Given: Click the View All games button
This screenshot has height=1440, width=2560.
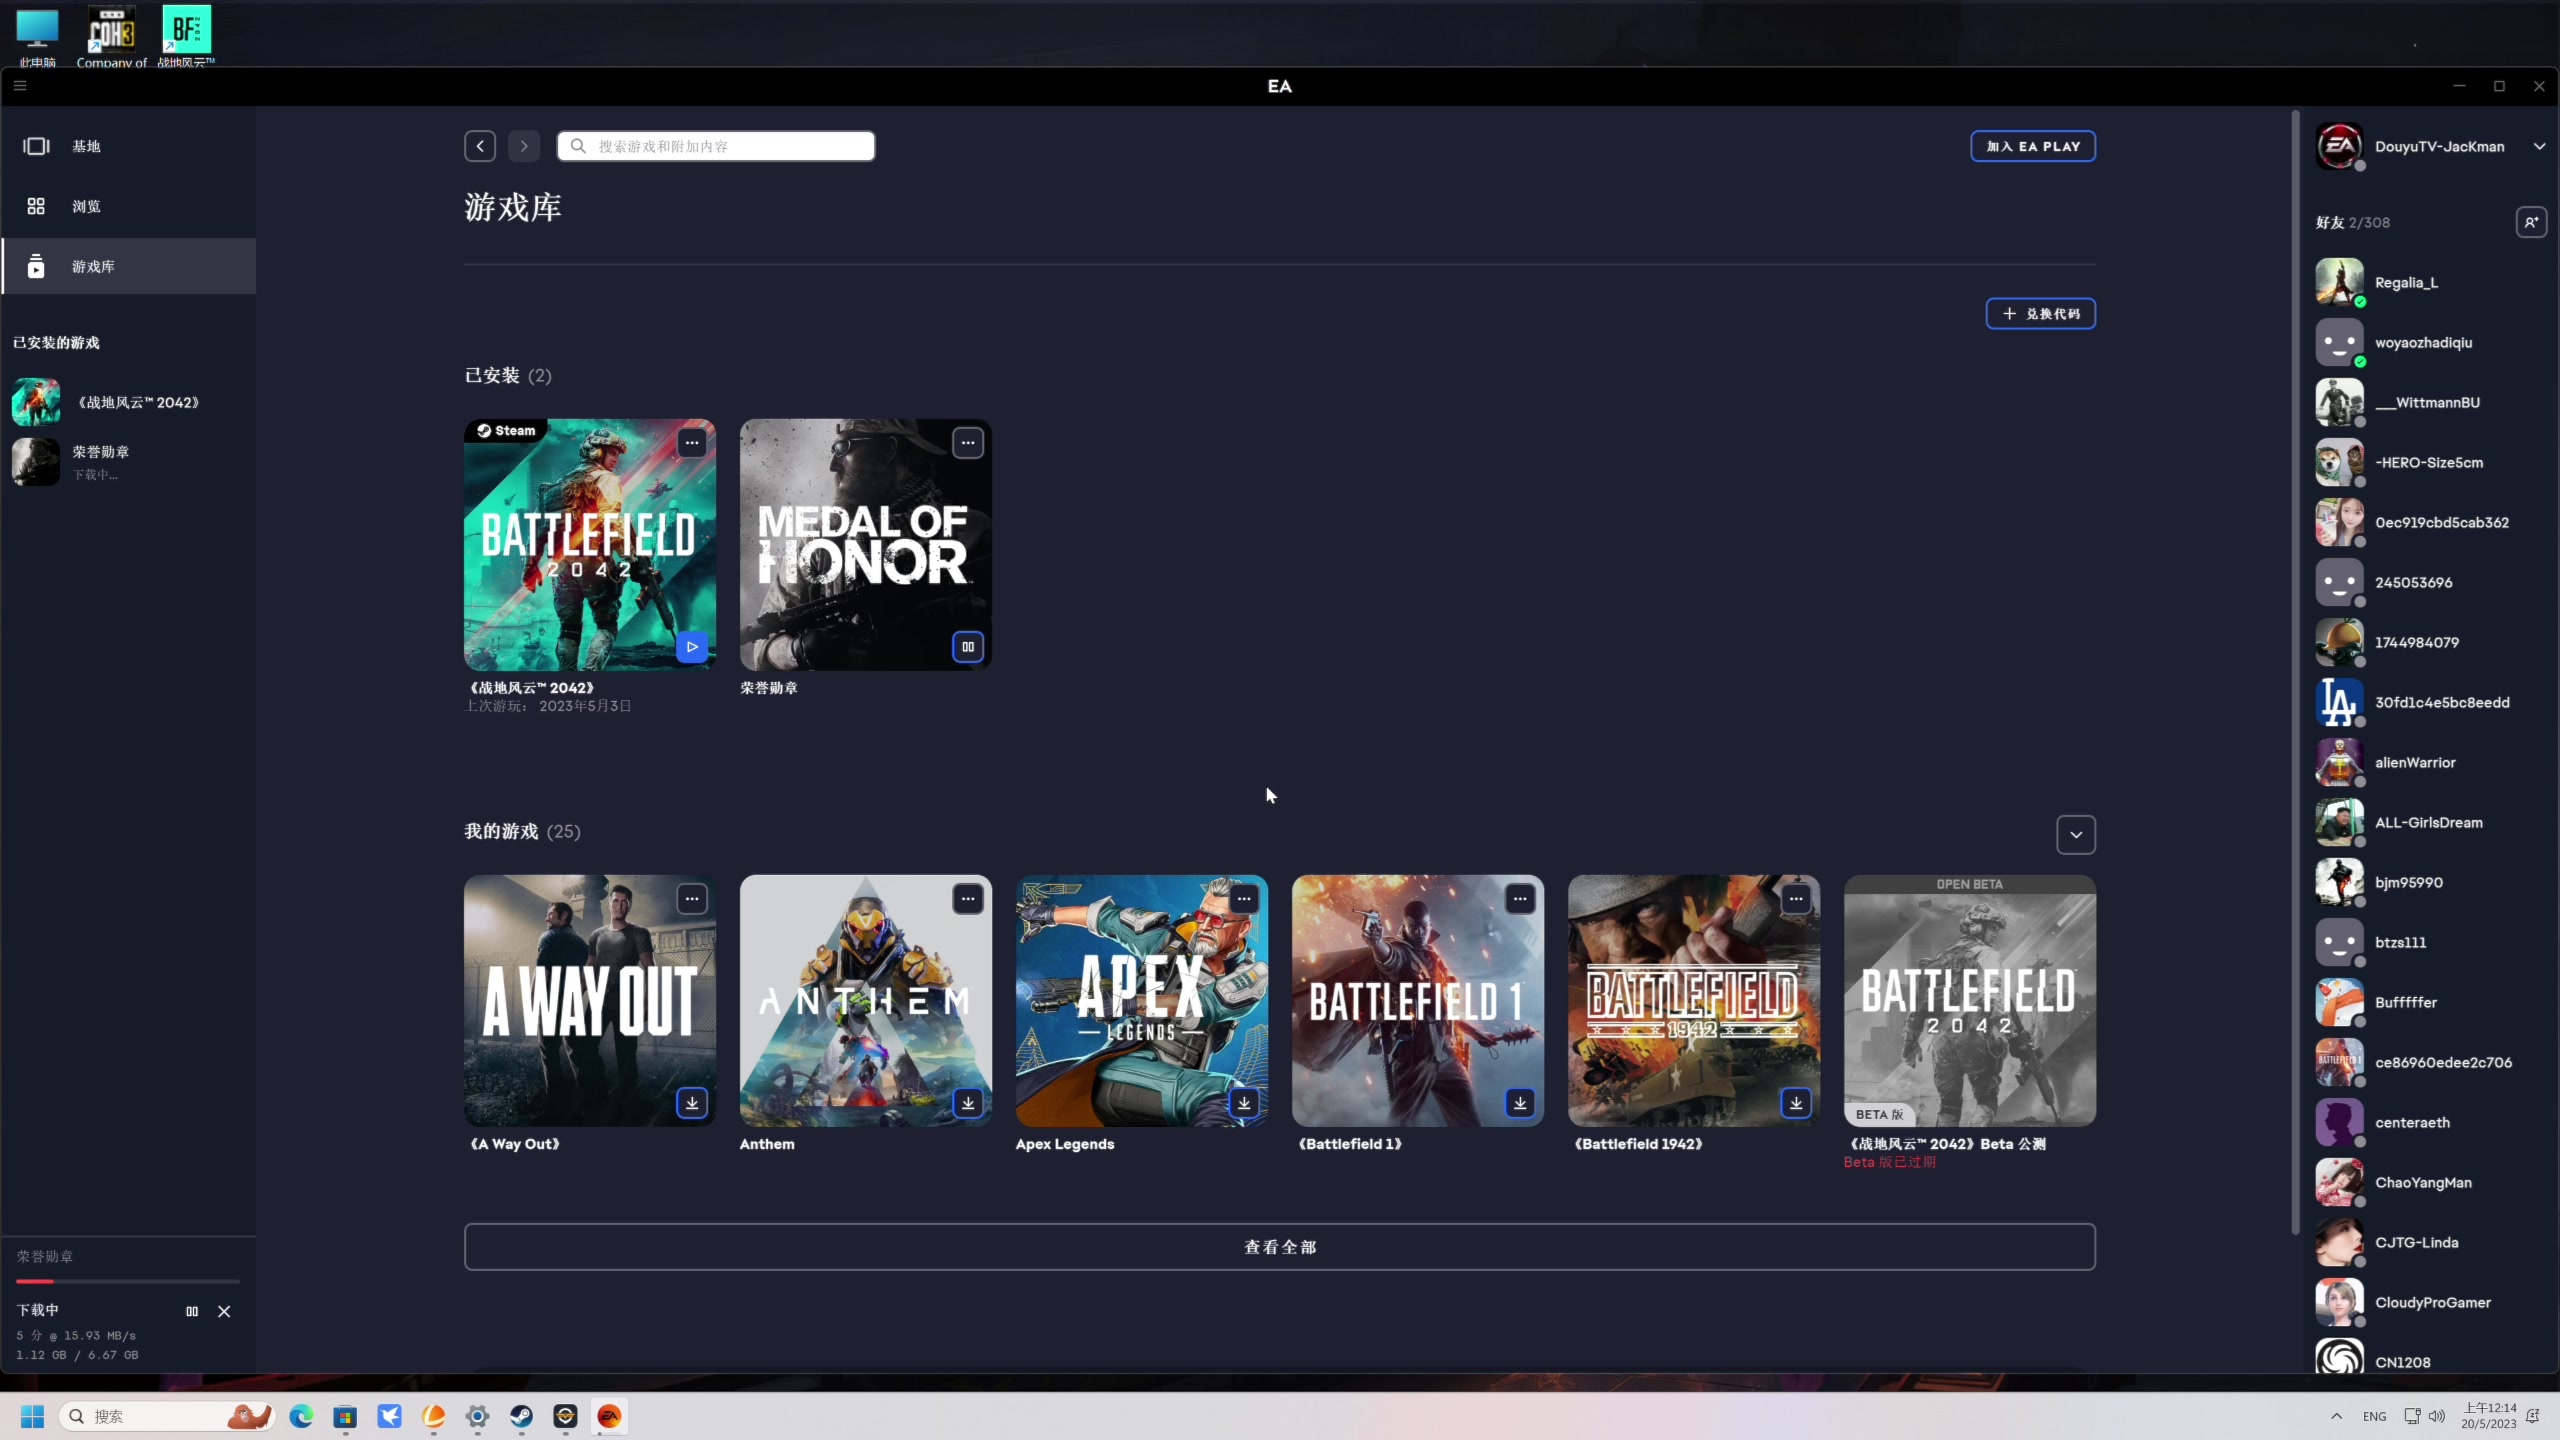Looking at the screenshot, I should [1279, 1247].
